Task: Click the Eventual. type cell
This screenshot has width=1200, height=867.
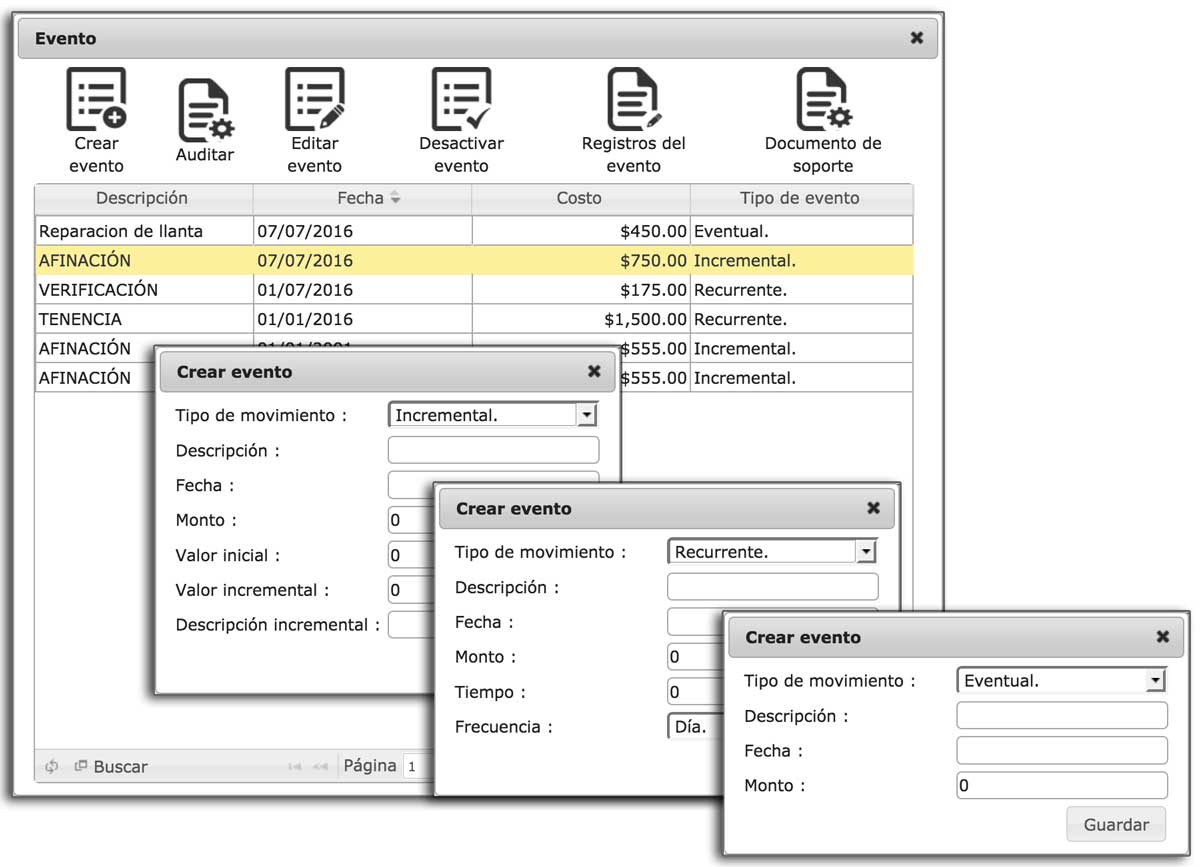Action: [801, 231]
